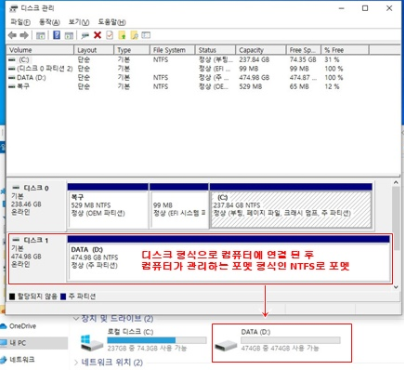
Task: Sort by the Capacity column header
Action: click(261, 50)
